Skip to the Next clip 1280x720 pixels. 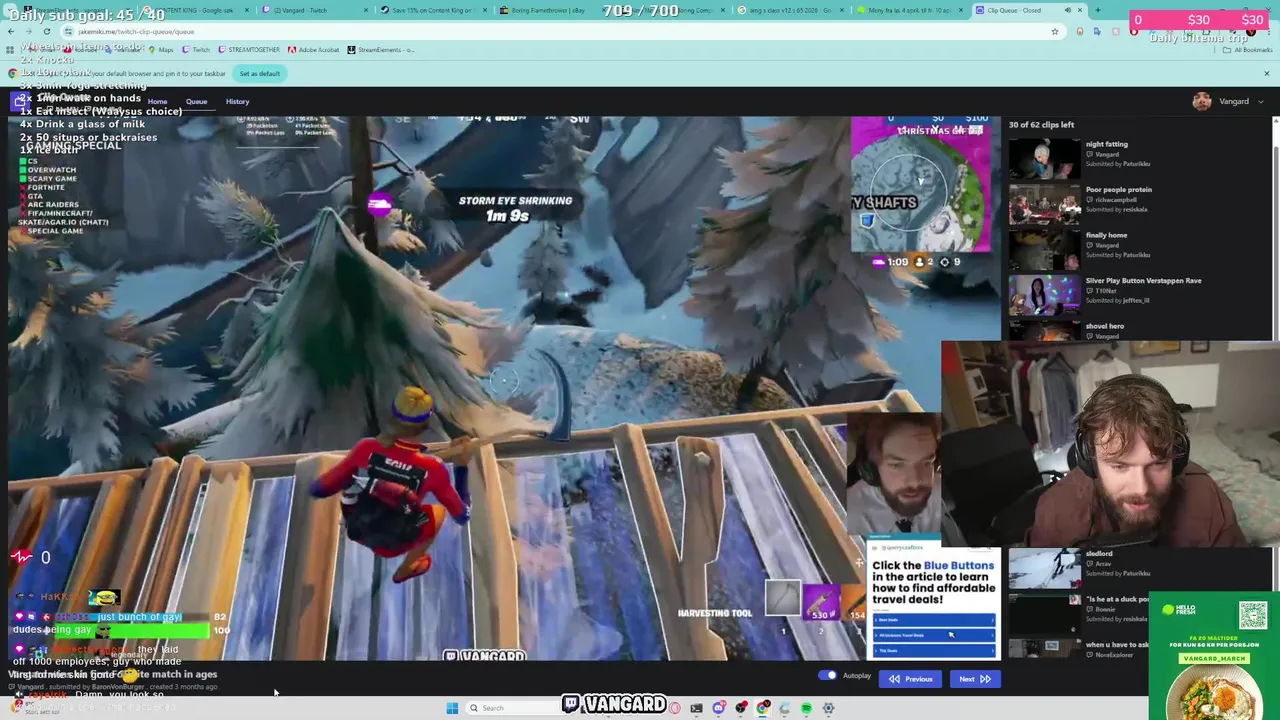[x=975, y=679]
